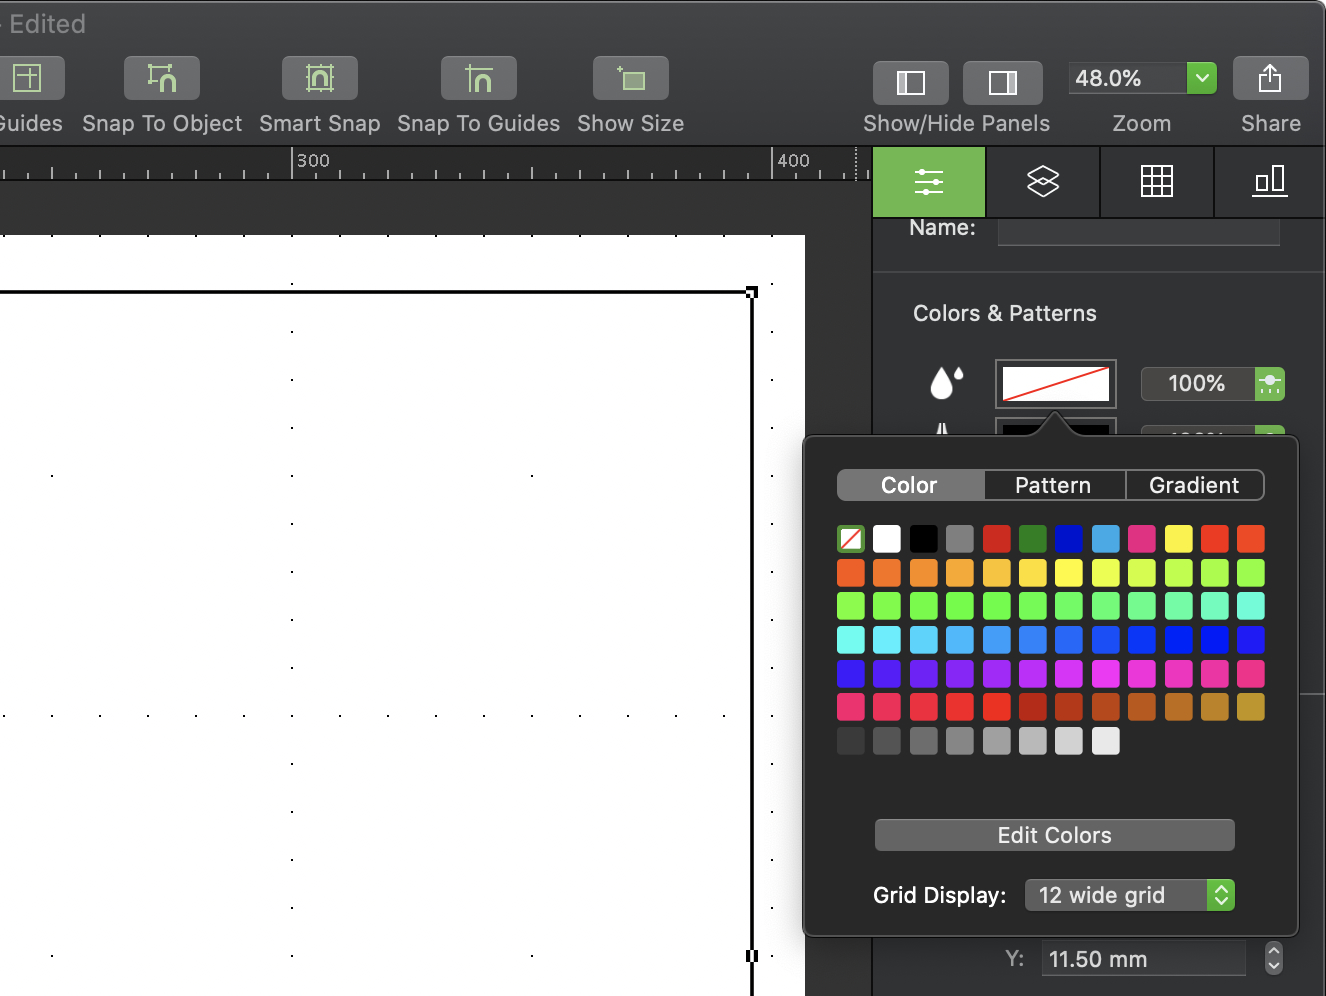Select the Color tab
The image size is (1326, 996).
point(909,485)
